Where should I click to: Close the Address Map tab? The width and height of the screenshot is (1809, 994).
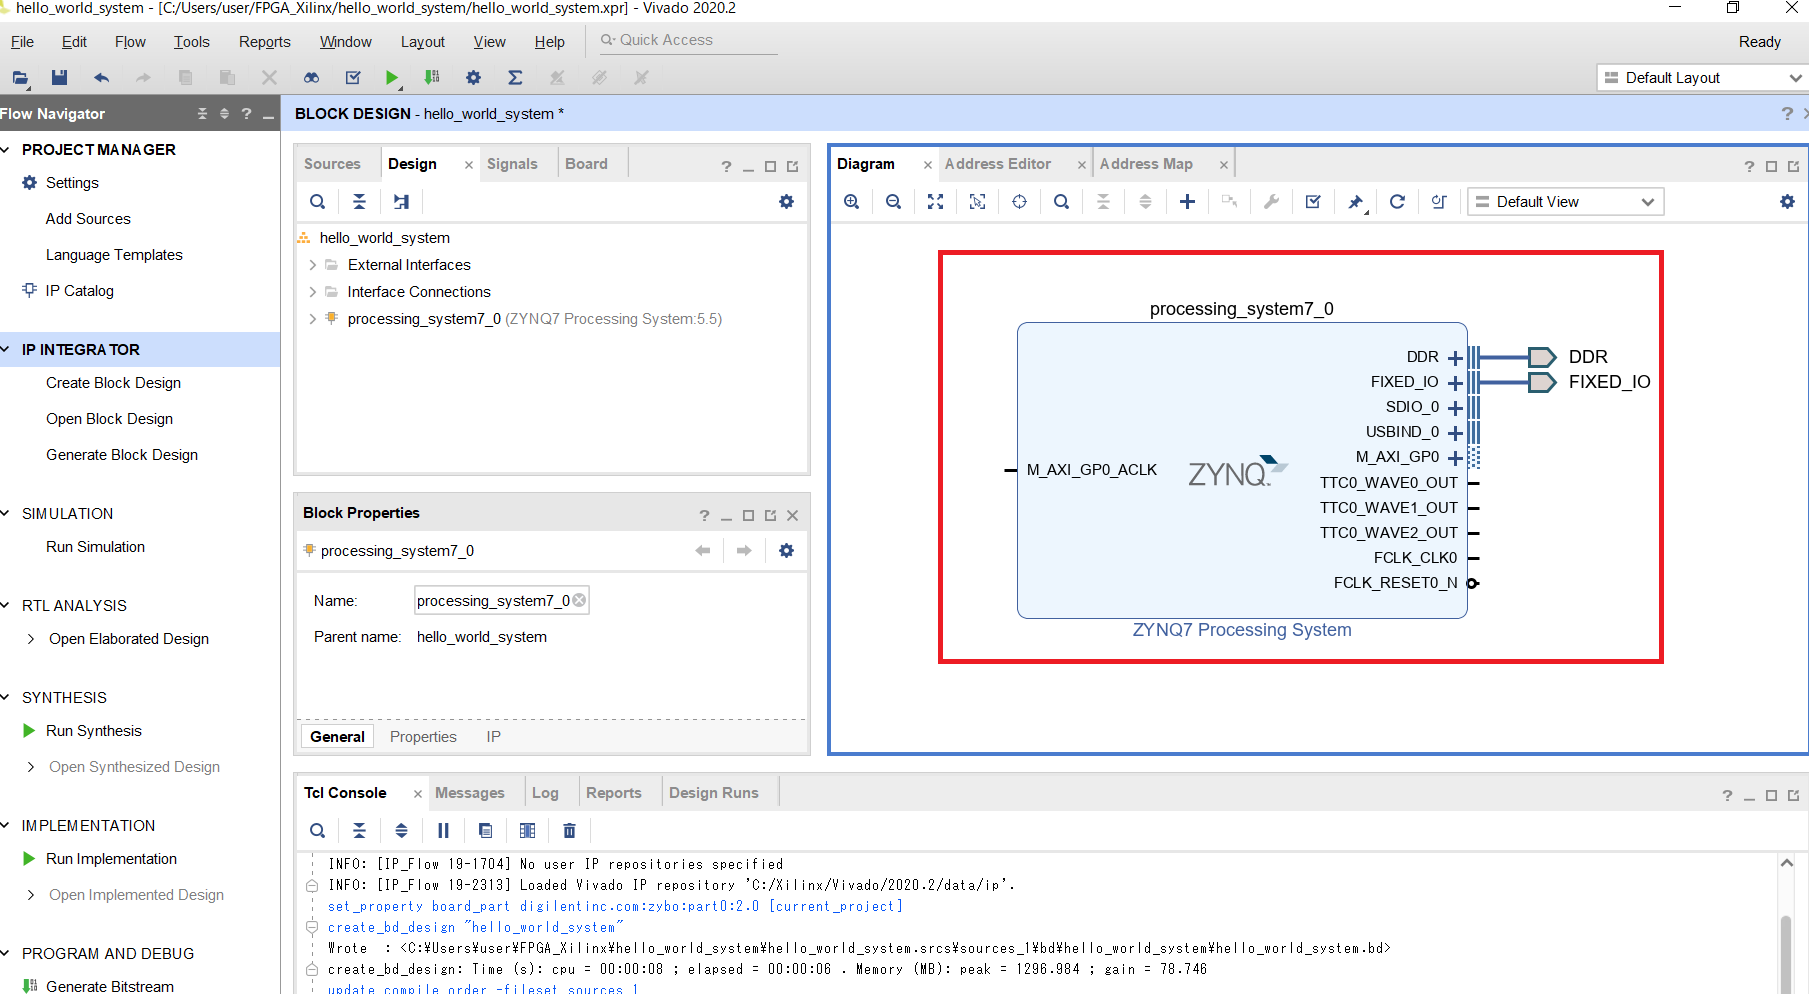(1223, 165)
